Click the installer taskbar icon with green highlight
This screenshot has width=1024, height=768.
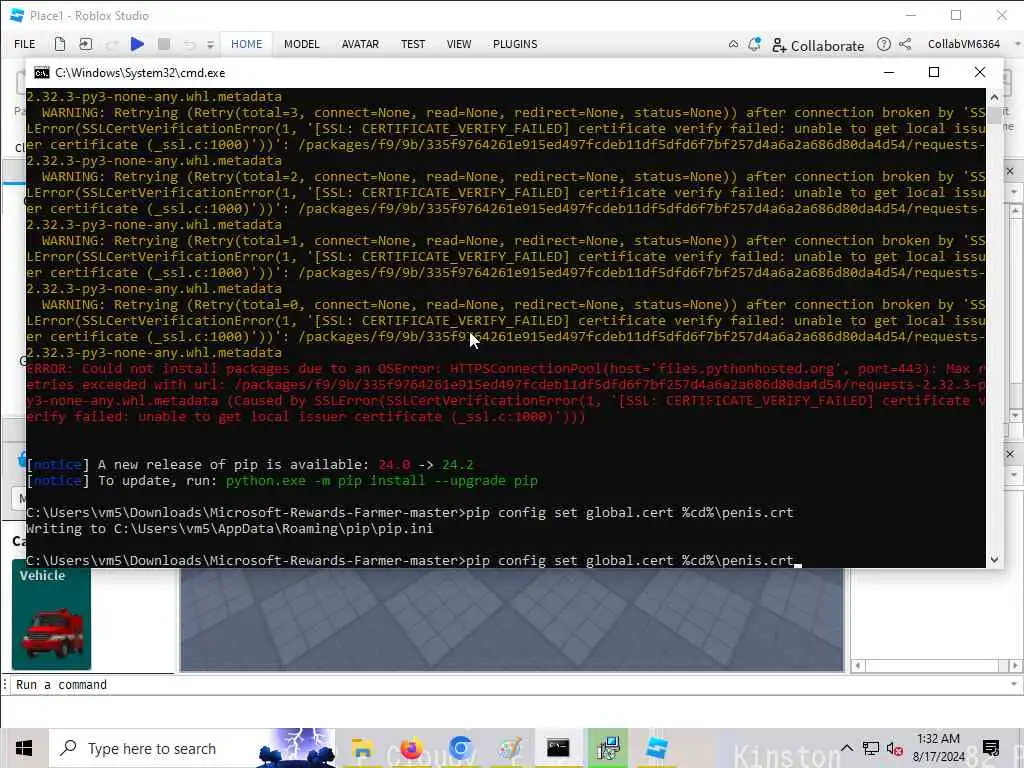point(607,748)
